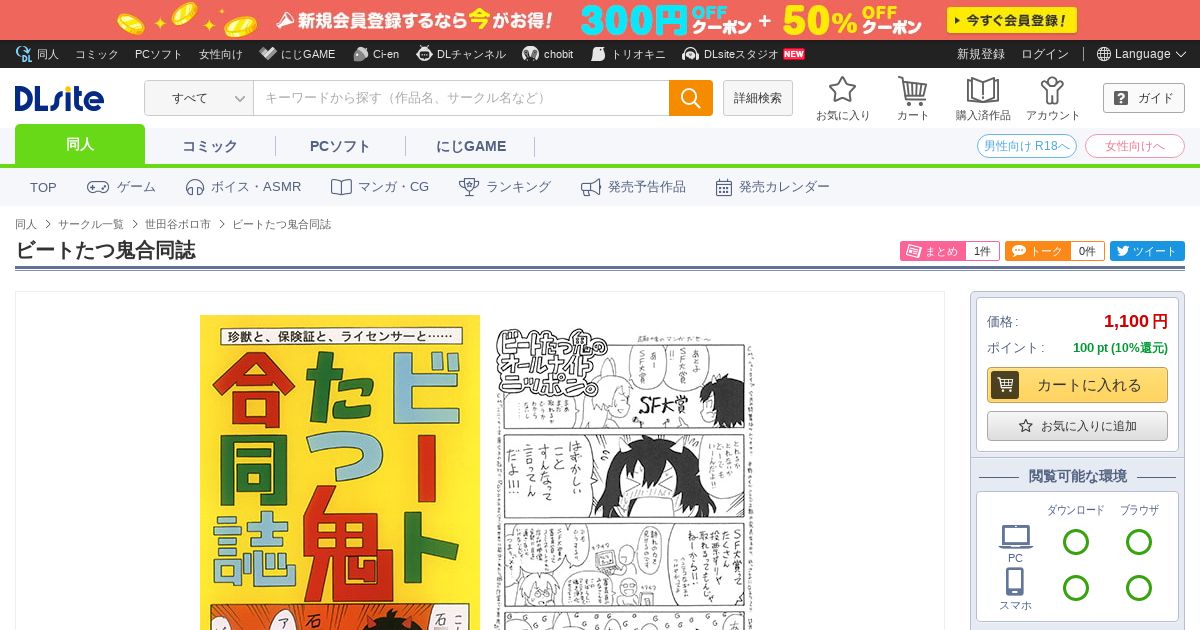Click the にじGAME link in top bar
This screenshot has height=630, width=1200.
(297, 54)
